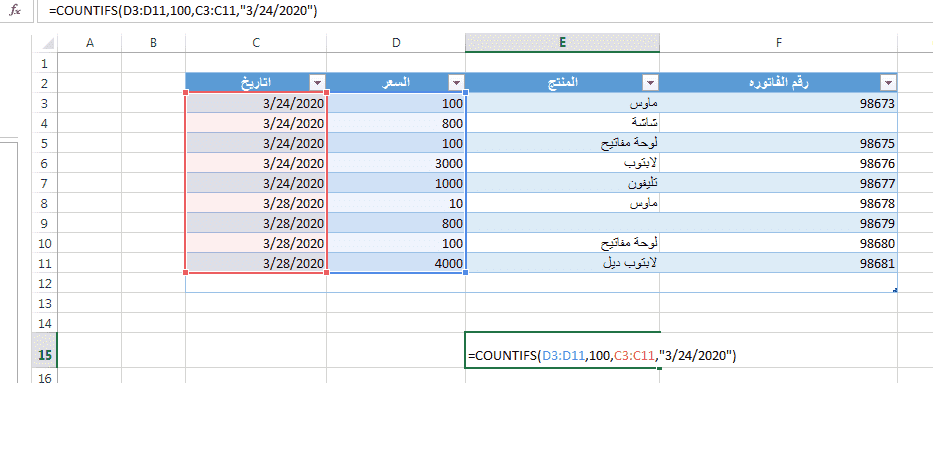The image size is (933, 460).
Task: Click the اتاريخ table header cell
Action: 256,82
